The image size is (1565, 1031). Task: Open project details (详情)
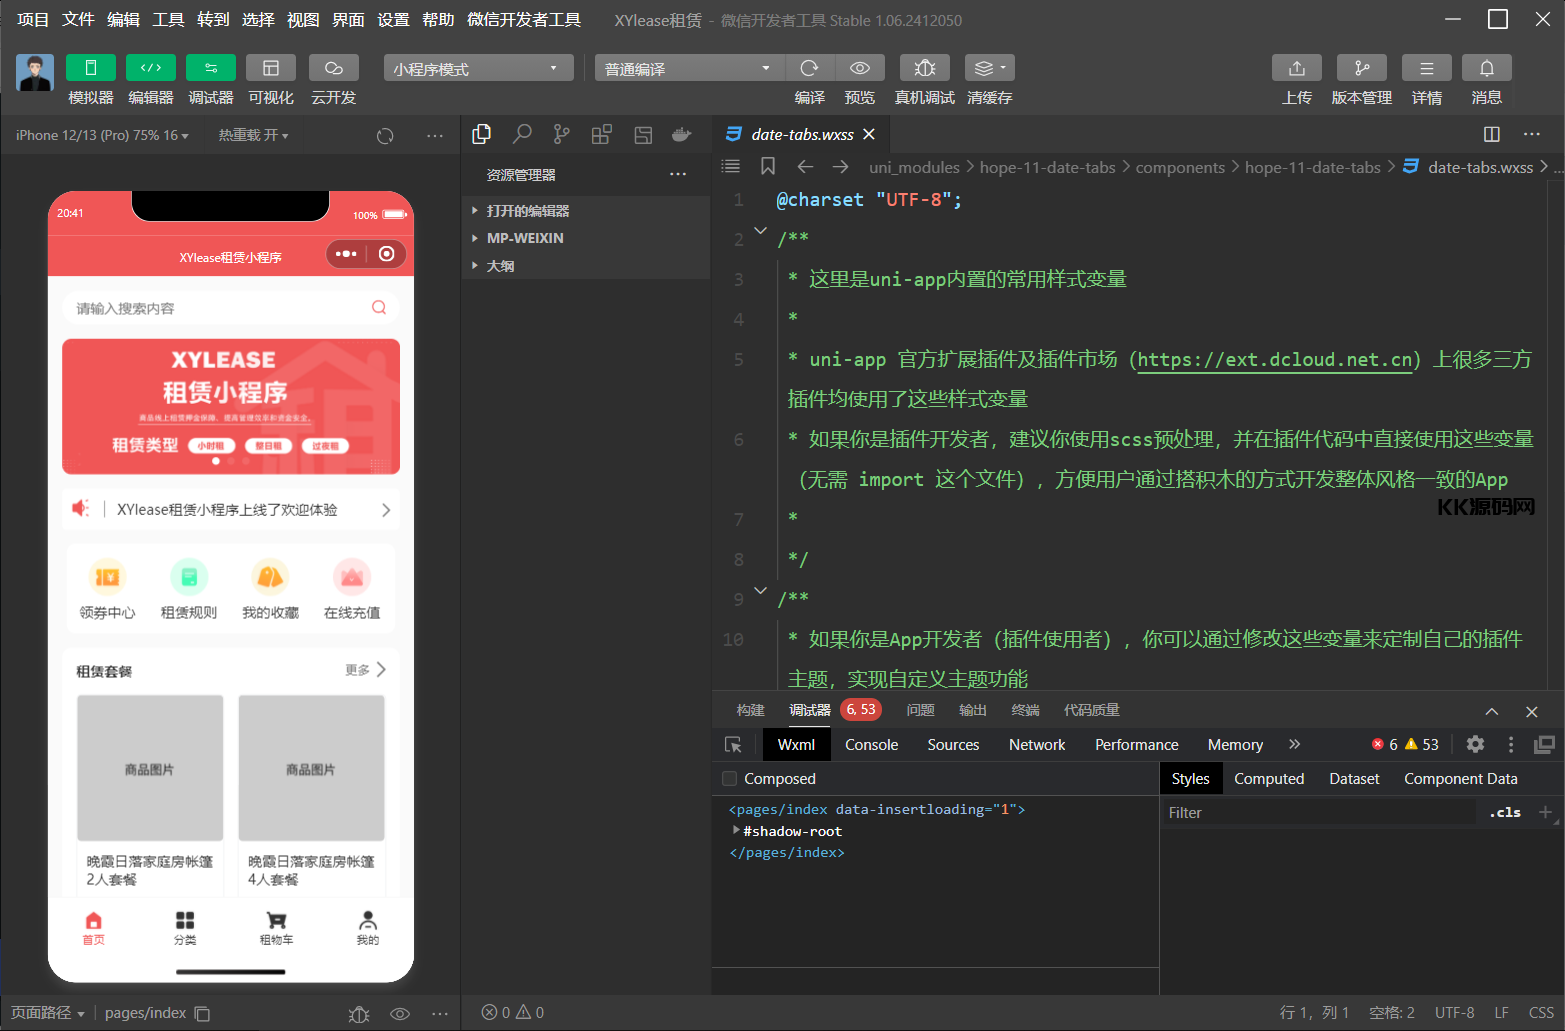1427,67
